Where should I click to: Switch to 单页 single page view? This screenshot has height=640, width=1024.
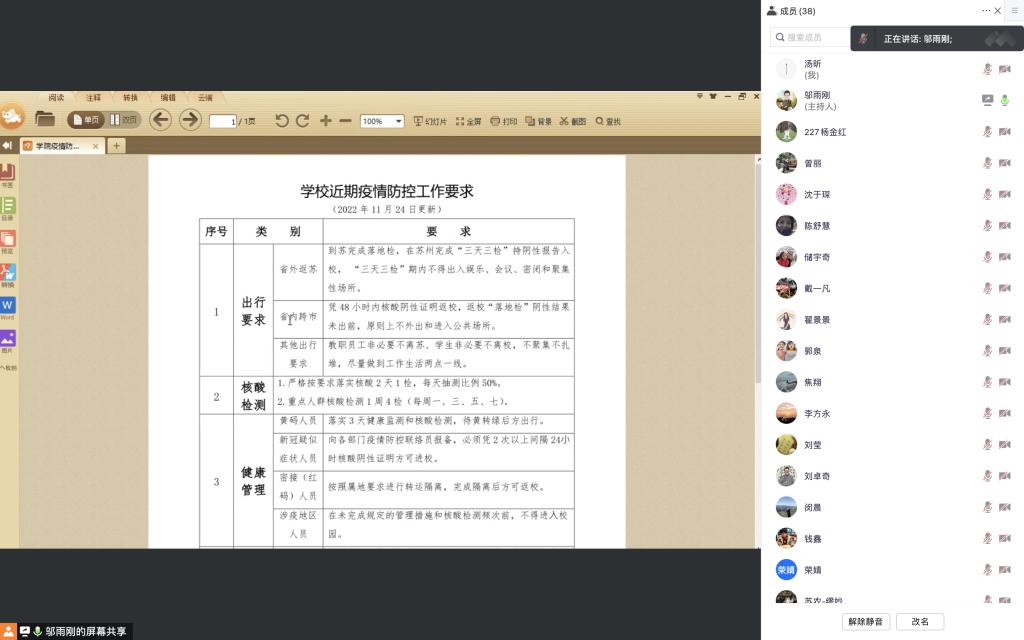tap(86, 120)
